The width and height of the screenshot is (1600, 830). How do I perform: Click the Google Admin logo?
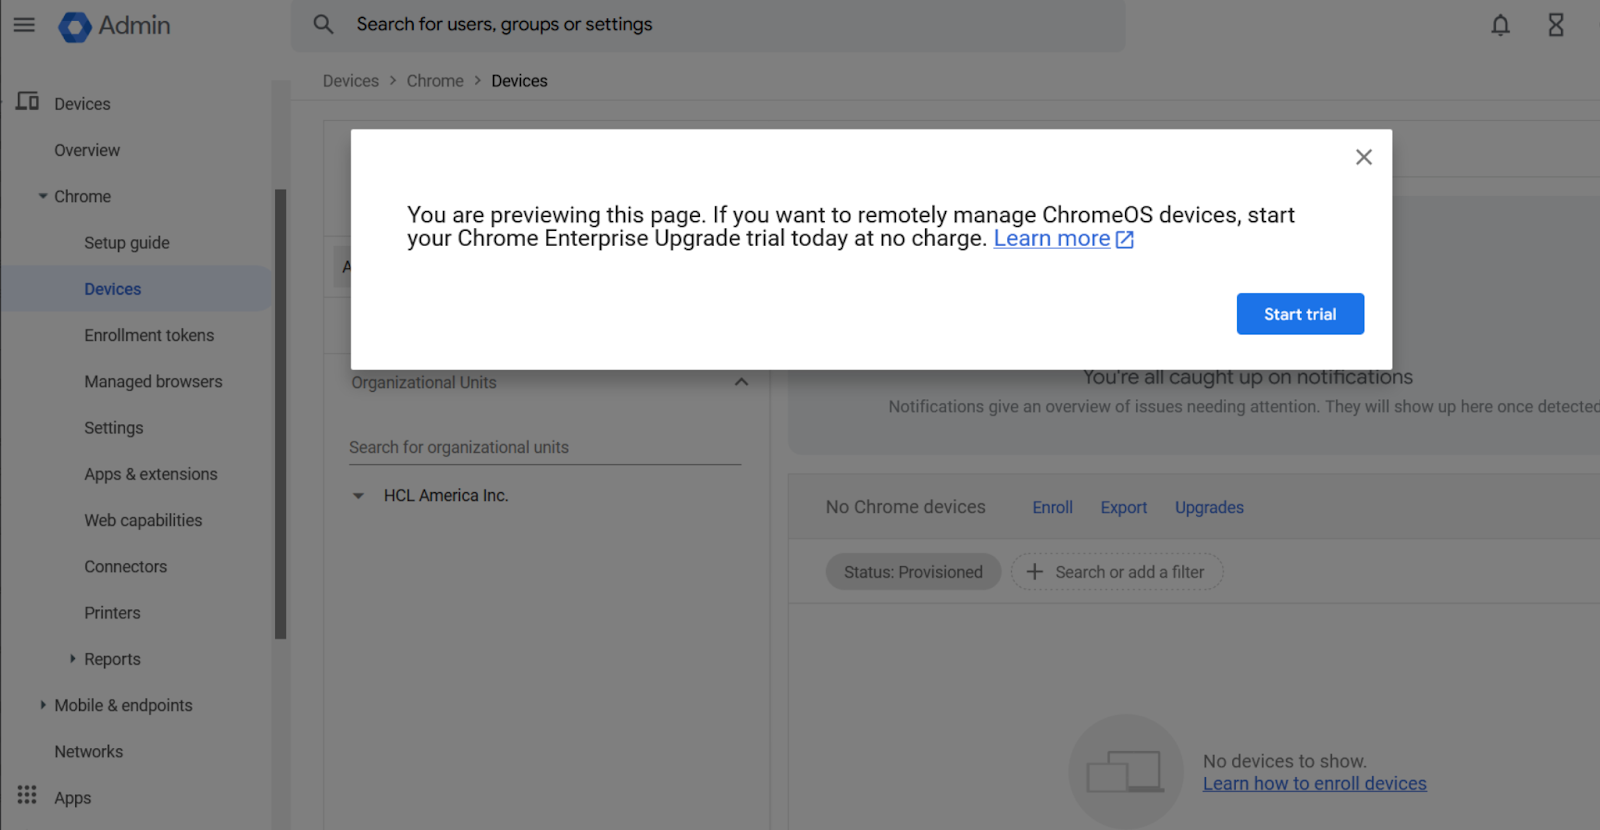click(75, 26)
